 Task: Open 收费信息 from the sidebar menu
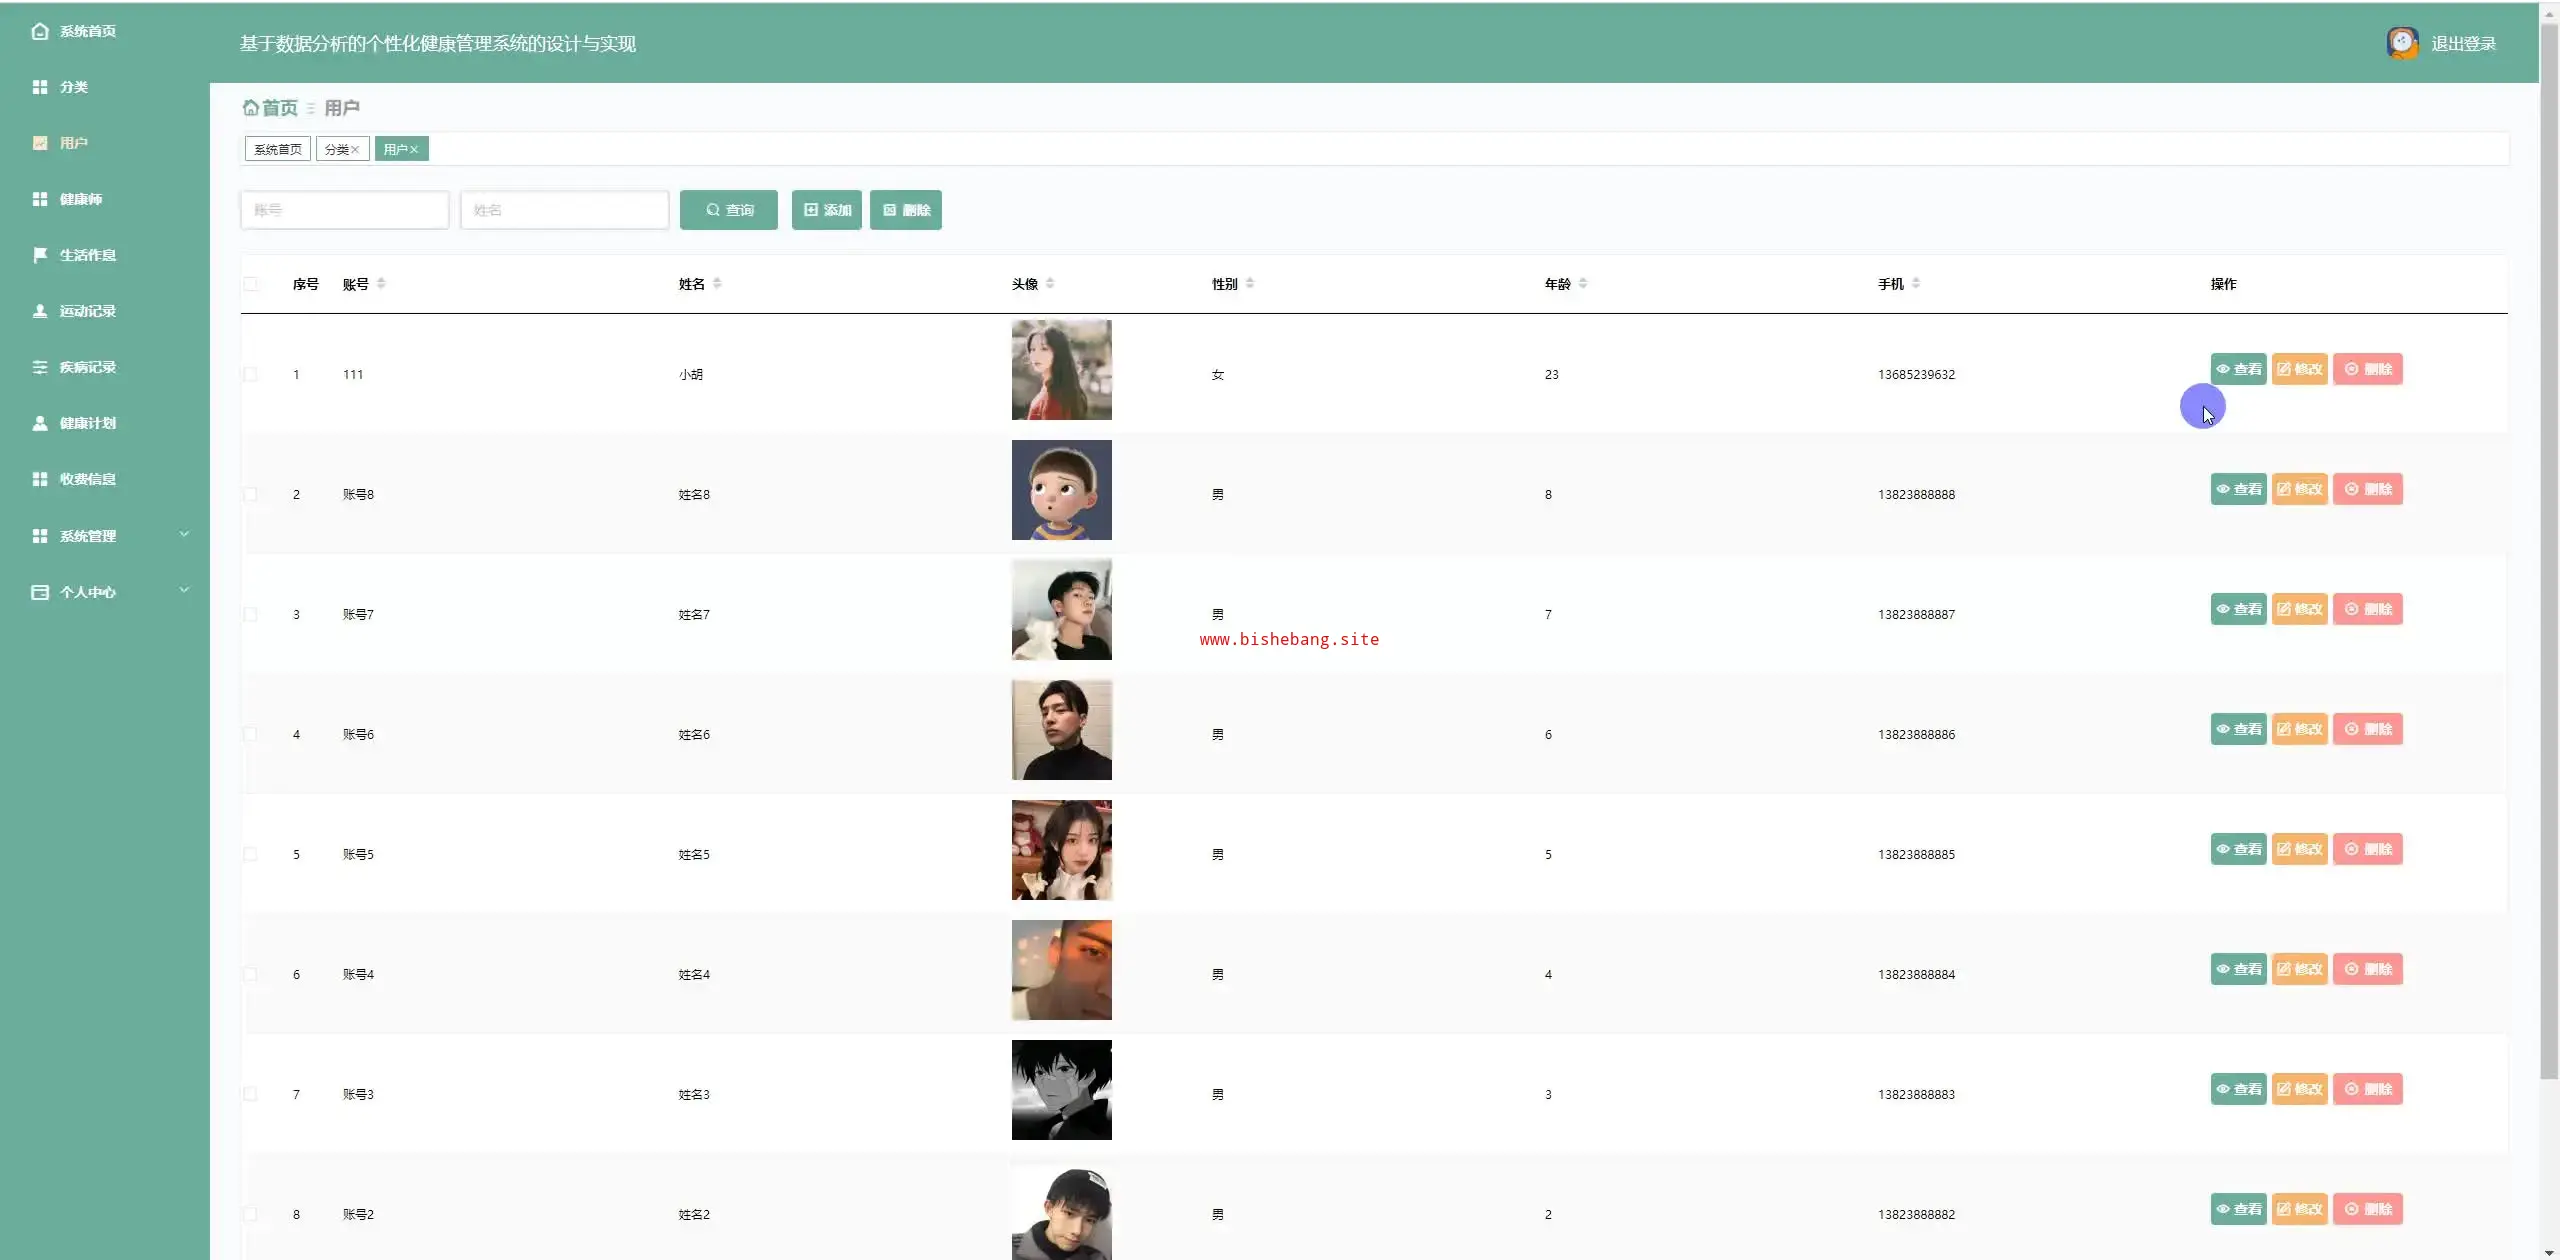tap(88, 479)
